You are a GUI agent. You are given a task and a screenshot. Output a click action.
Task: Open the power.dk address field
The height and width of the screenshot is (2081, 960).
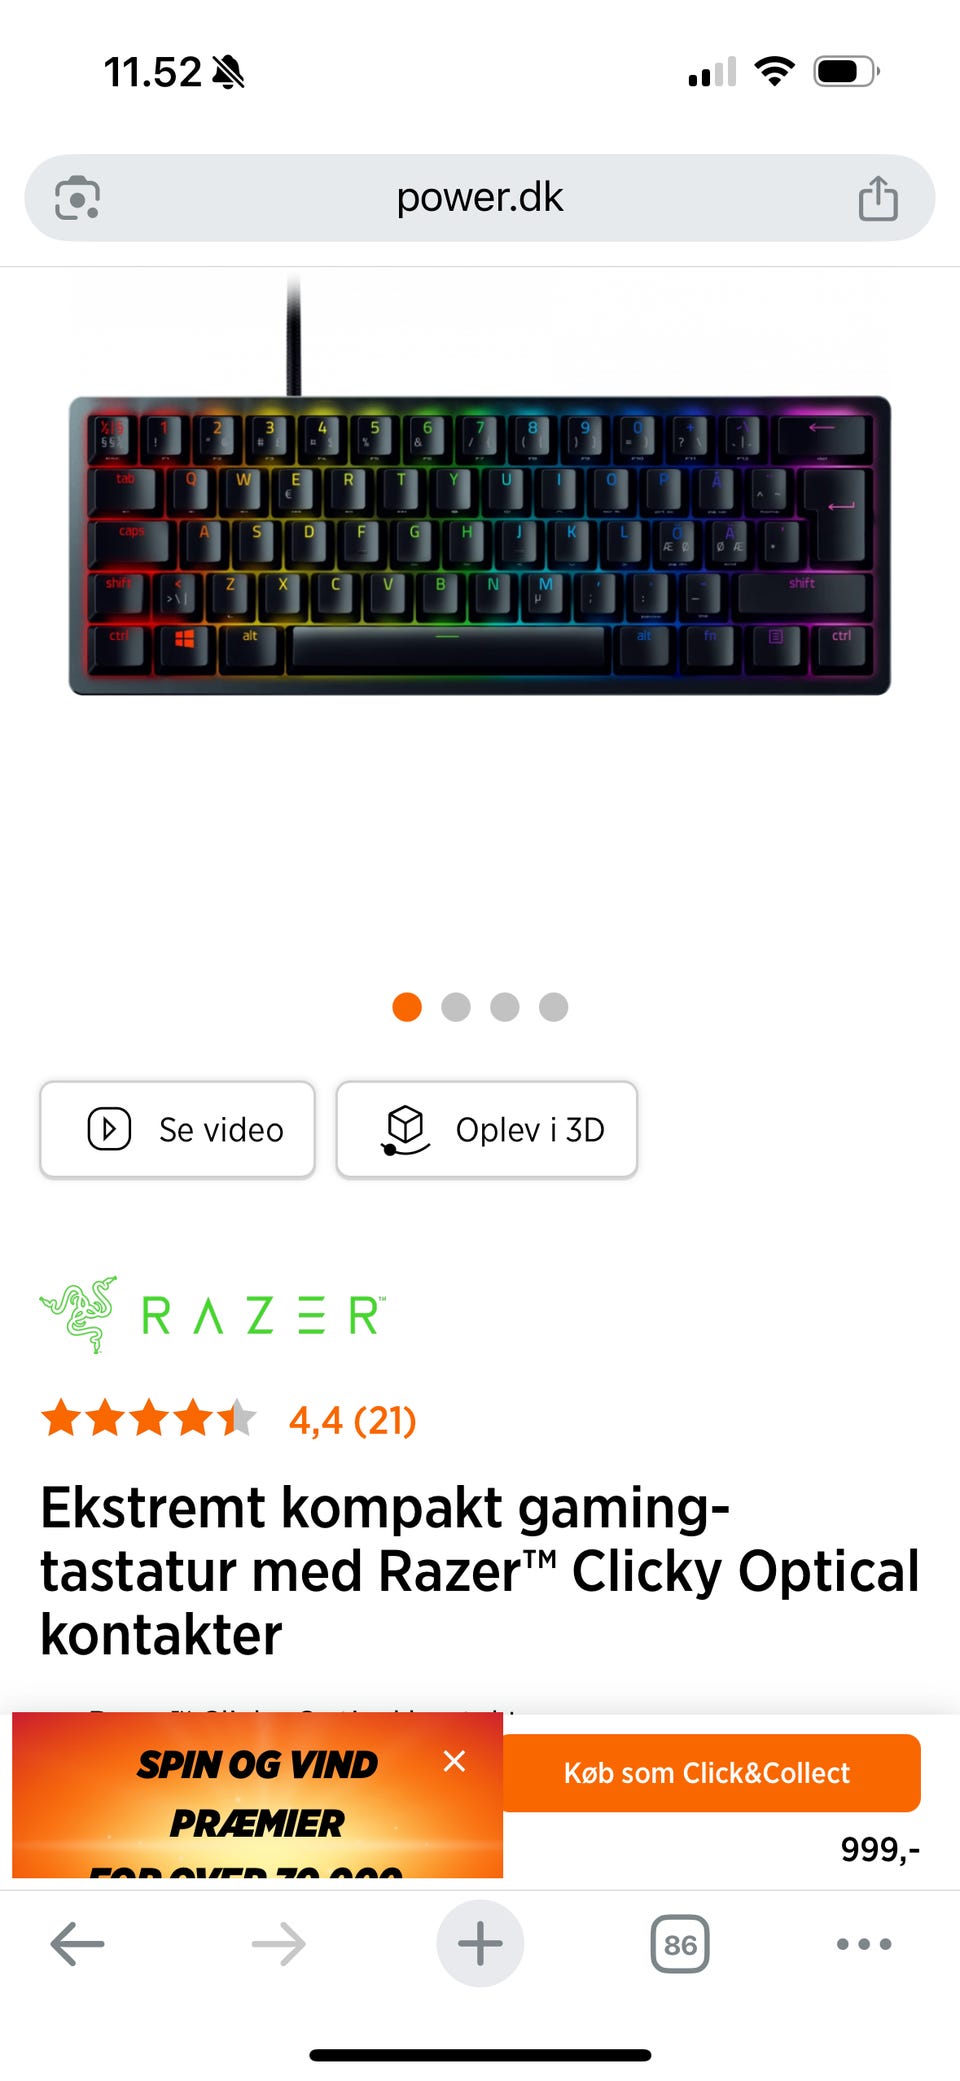(480, 198)
